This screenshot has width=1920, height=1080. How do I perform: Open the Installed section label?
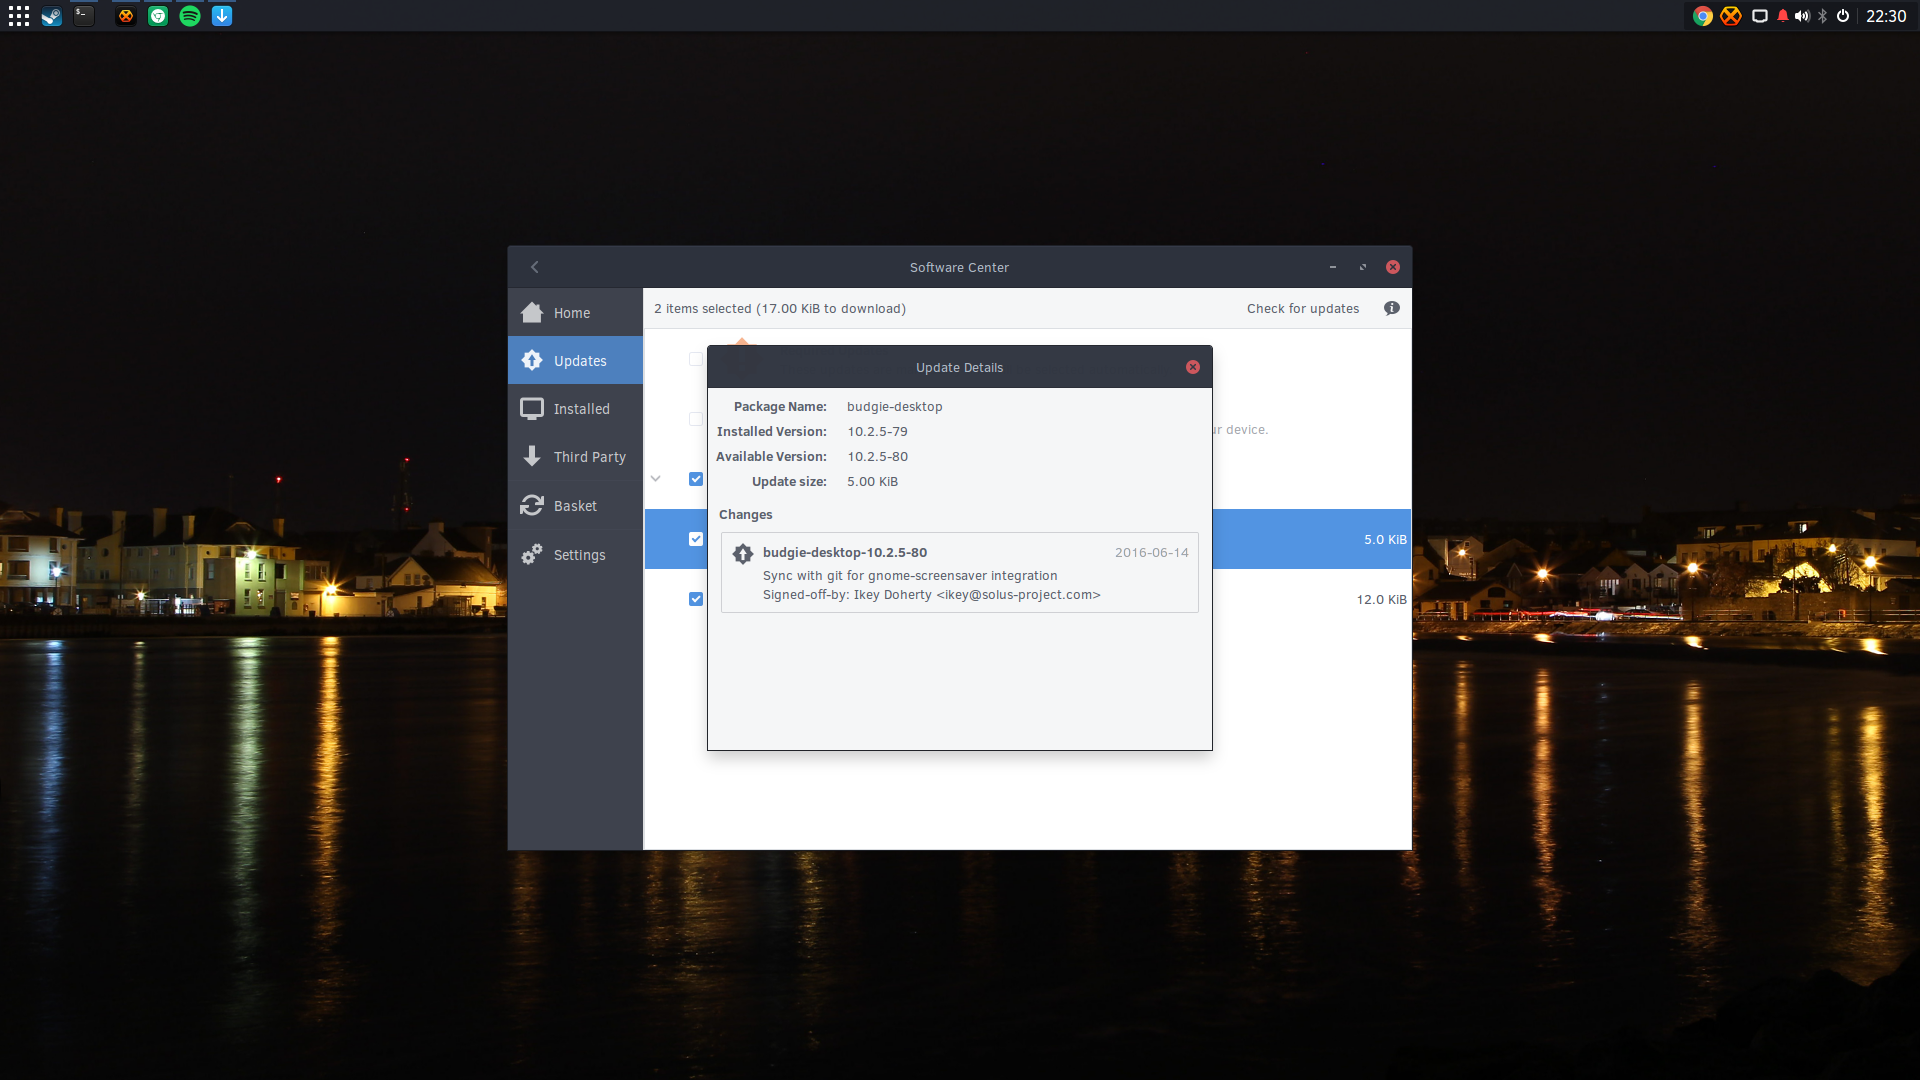coord(582,409)
